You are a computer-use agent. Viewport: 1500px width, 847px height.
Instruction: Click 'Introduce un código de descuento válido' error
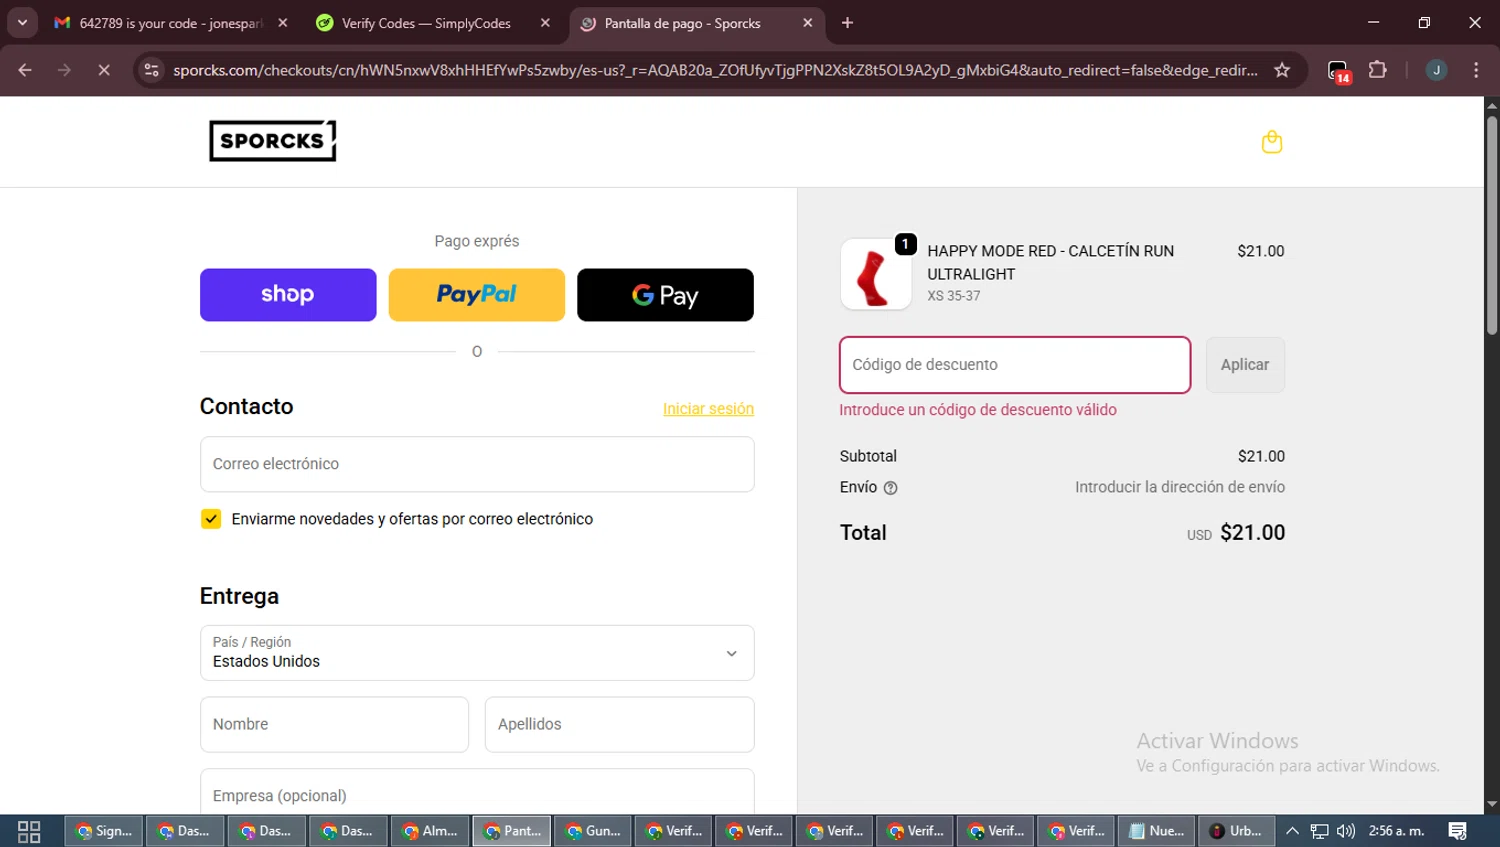click(x=978, y=410)
